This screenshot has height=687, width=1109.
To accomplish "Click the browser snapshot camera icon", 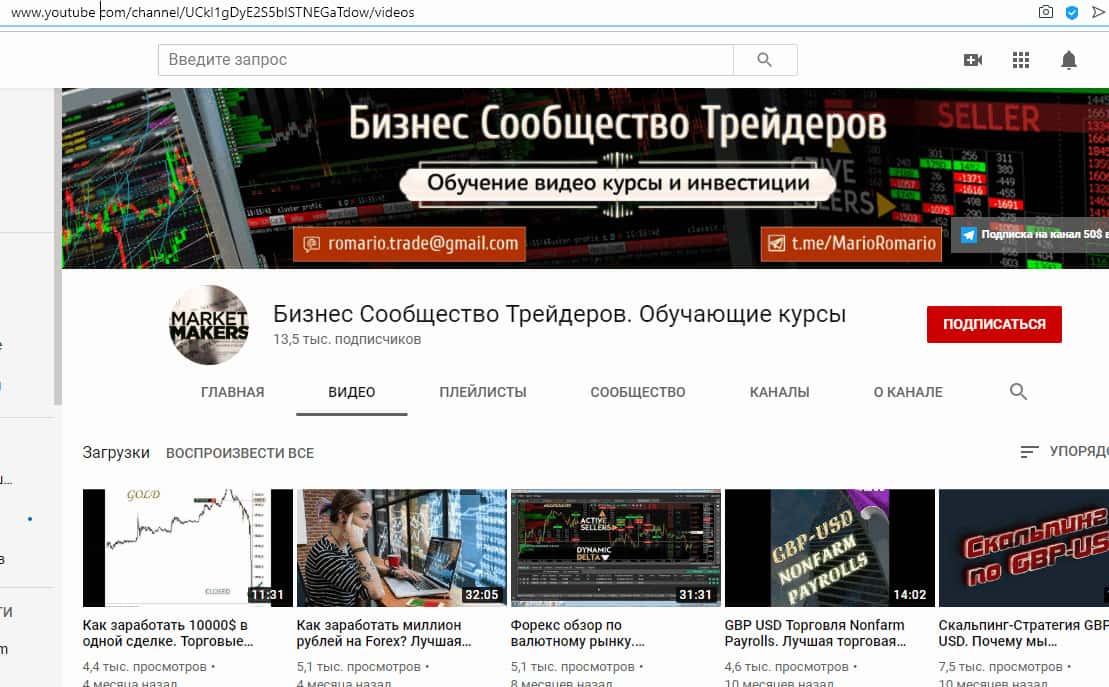I will pos(1045,11).
